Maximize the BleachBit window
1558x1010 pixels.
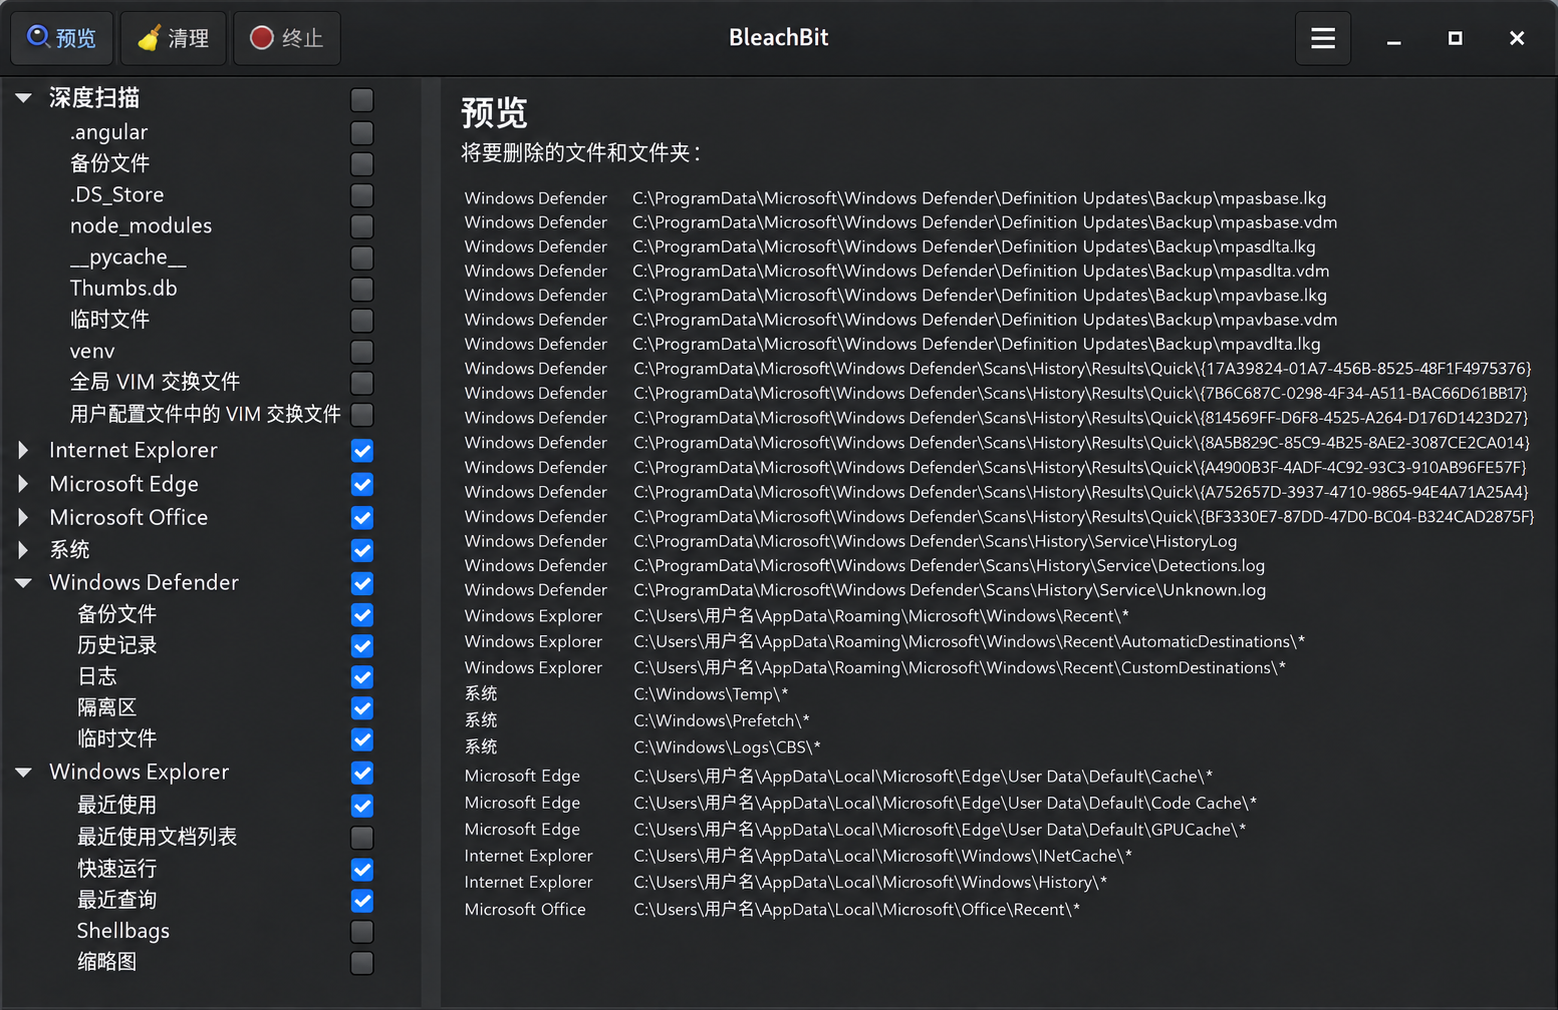[x=1455, y=38]
